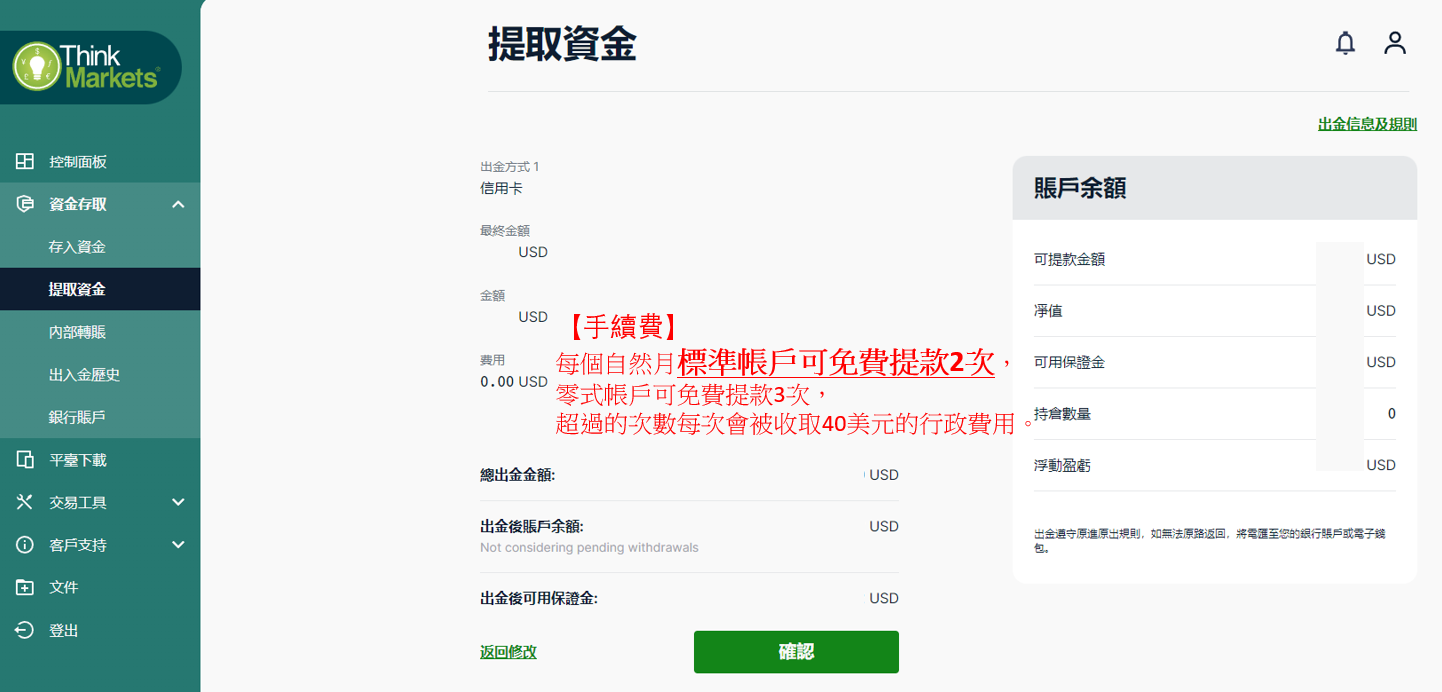
Task: Collapse the 資金存取 menu chevron
Action: point(178,204)
